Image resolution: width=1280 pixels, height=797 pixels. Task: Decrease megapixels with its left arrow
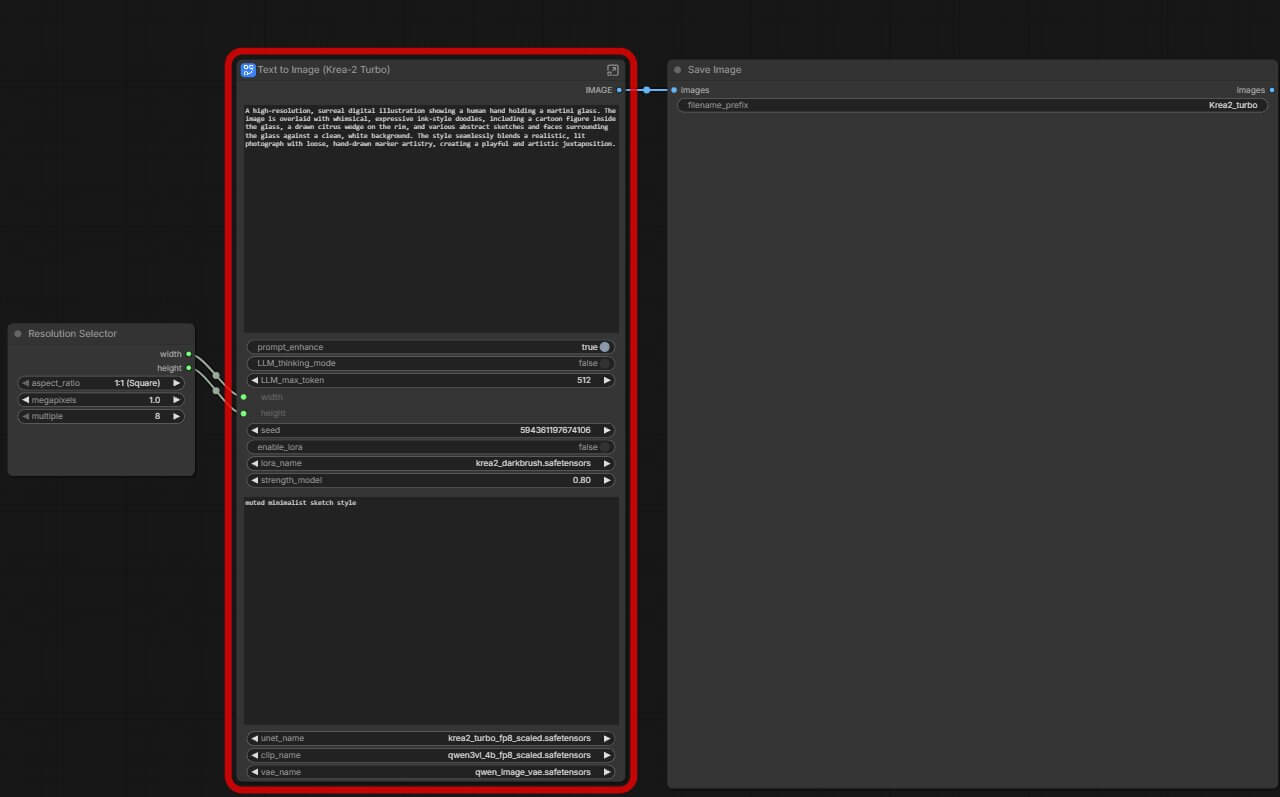click(x=25, y=400)
